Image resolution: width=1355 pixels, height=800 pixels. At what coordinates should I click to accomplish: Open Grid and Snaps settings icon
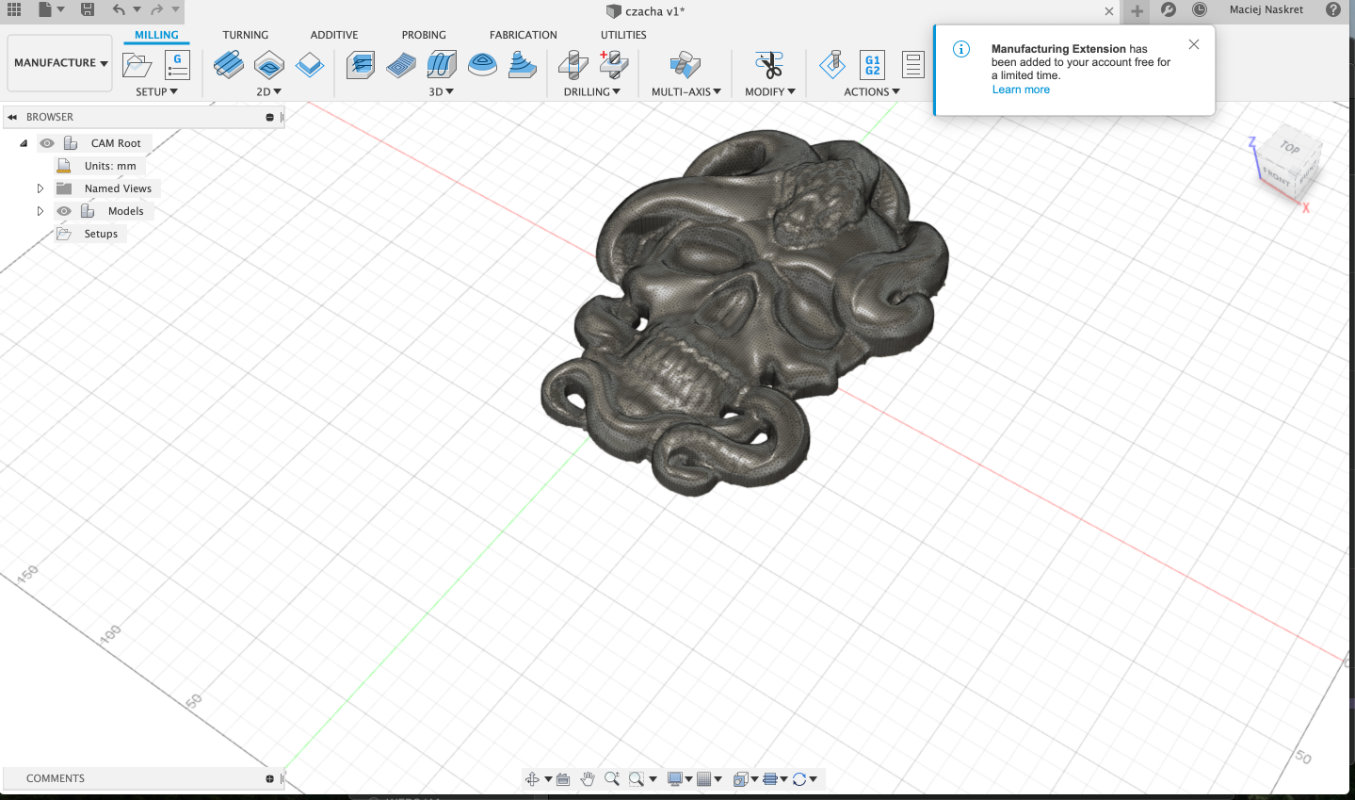(x=704, y=778)
